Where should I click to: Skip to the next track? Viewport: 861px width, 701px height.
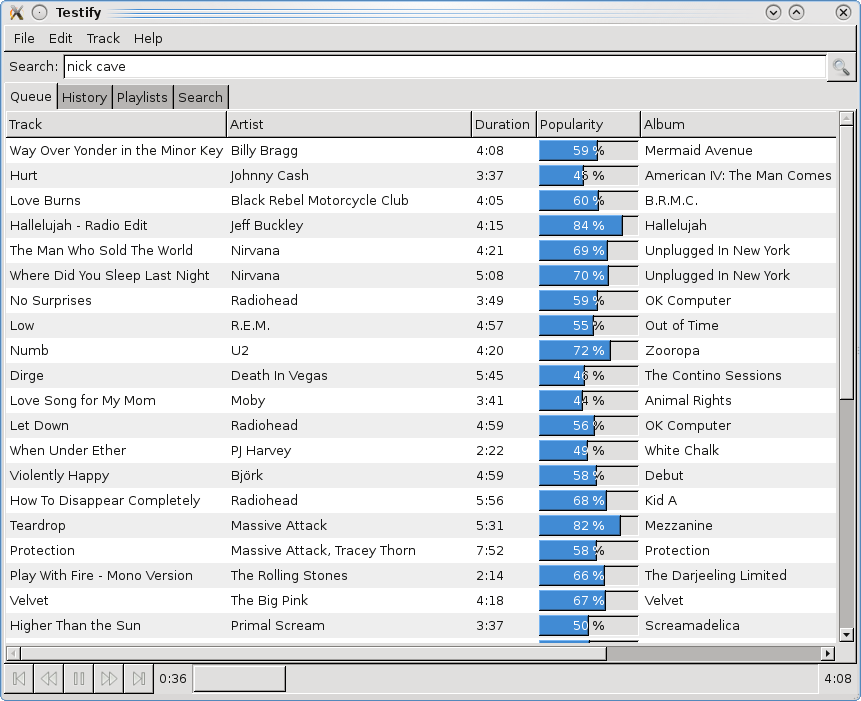point(139,679)
